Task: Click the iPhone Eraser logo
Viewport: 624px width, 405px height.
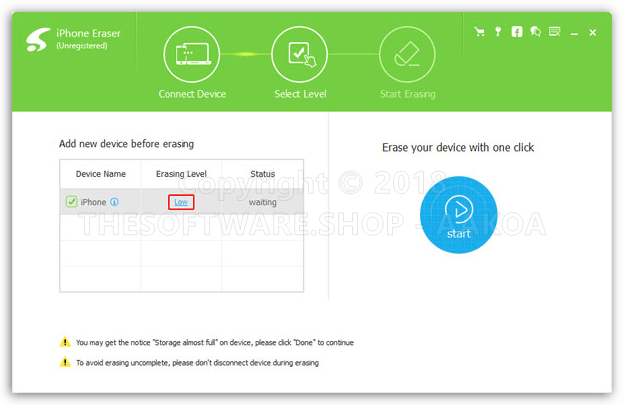Action: coord(38,39)
